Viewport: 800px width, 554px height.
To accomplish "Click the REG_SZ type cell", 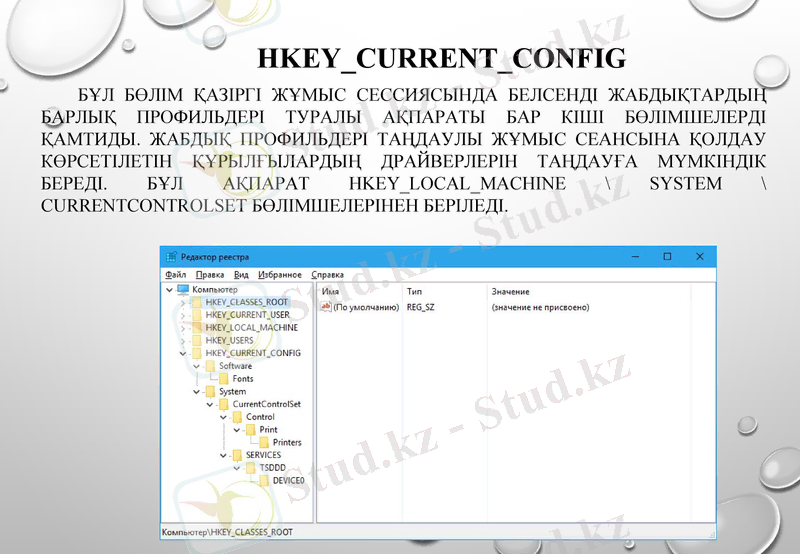I will (420, 307).
